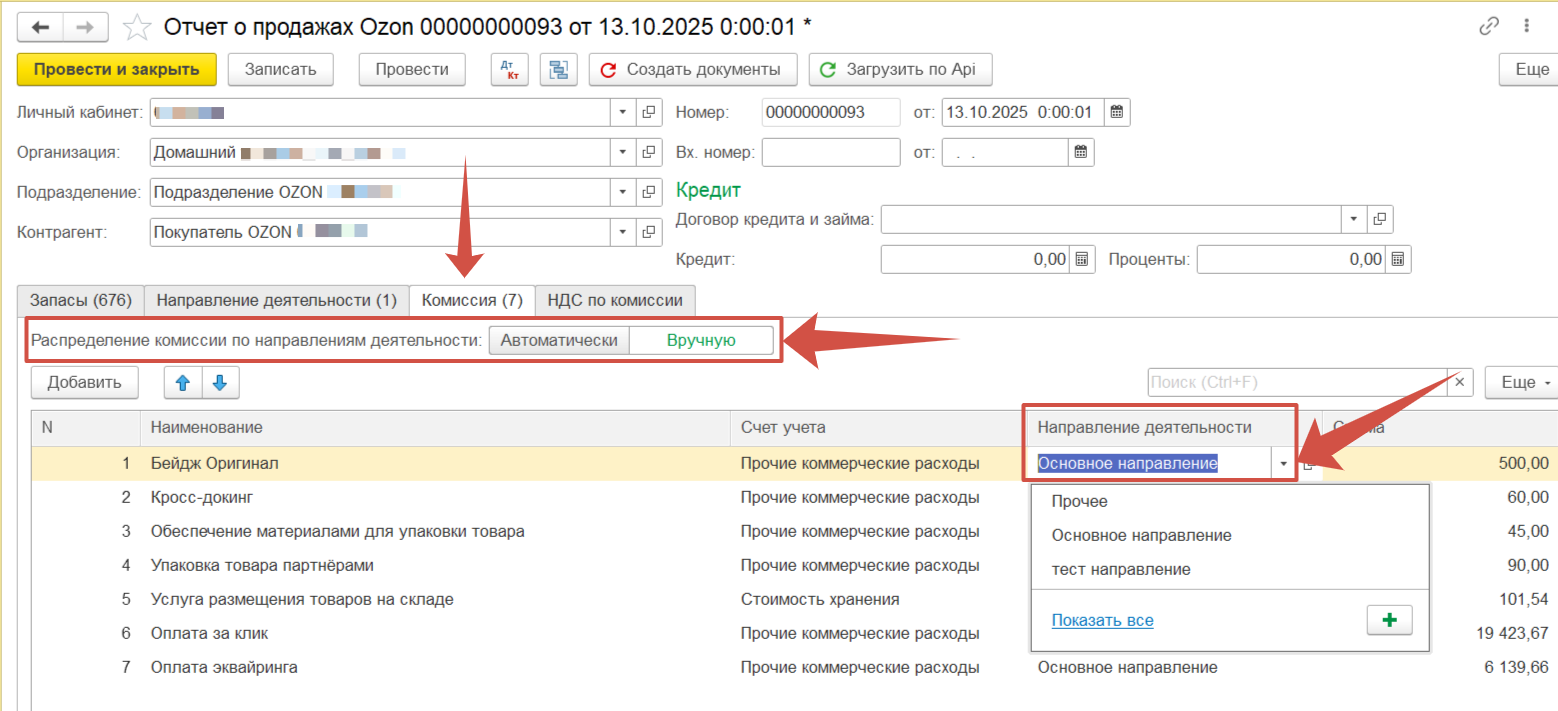
Task: Add a row with Добавить button
Action: tap(85, 382)
